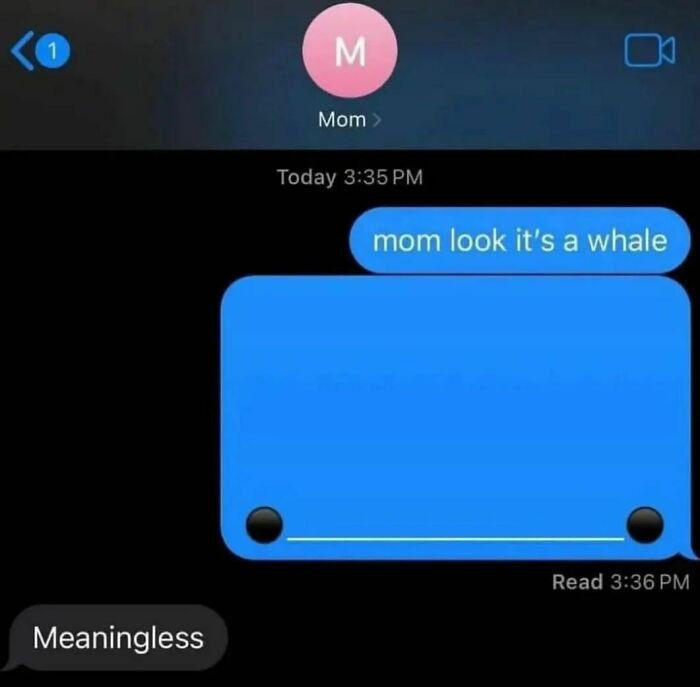Open Mom's pink contact avatar

click(350, 50)
